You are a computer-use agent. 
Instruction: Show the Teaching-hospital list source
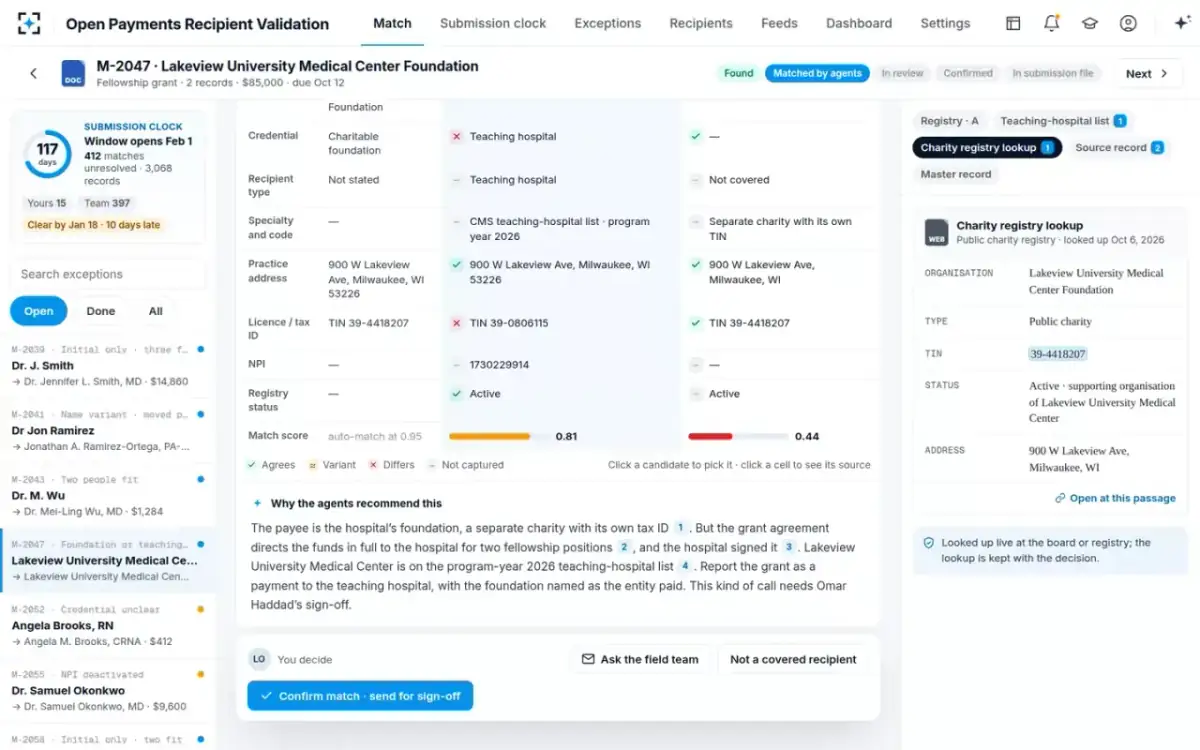(1063, 121)
